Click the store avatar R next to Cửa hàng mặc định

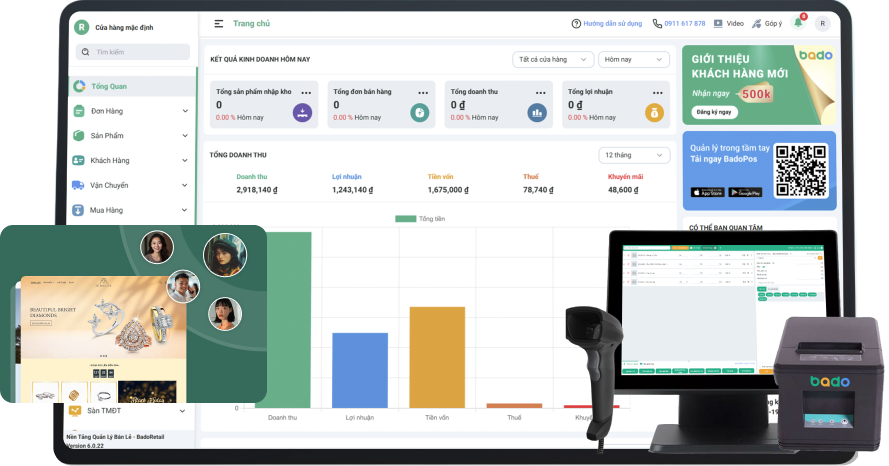click(82, 27)
